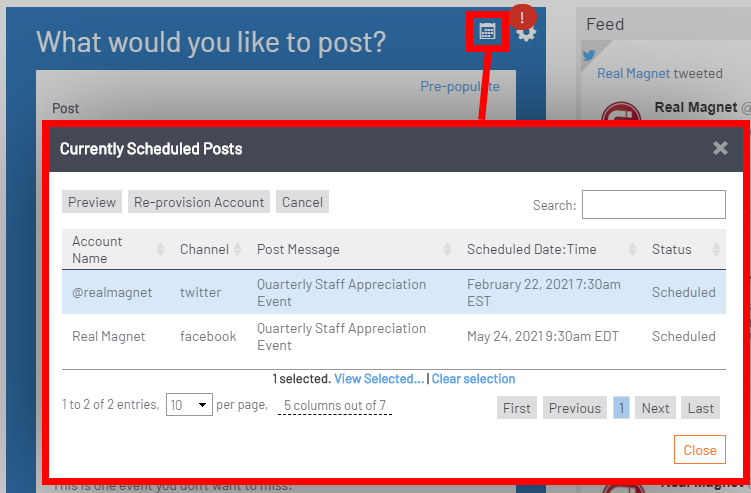751x493 pixels.
Task: Expand the 5 columns out of 7 selector
Action: [335, 406]
